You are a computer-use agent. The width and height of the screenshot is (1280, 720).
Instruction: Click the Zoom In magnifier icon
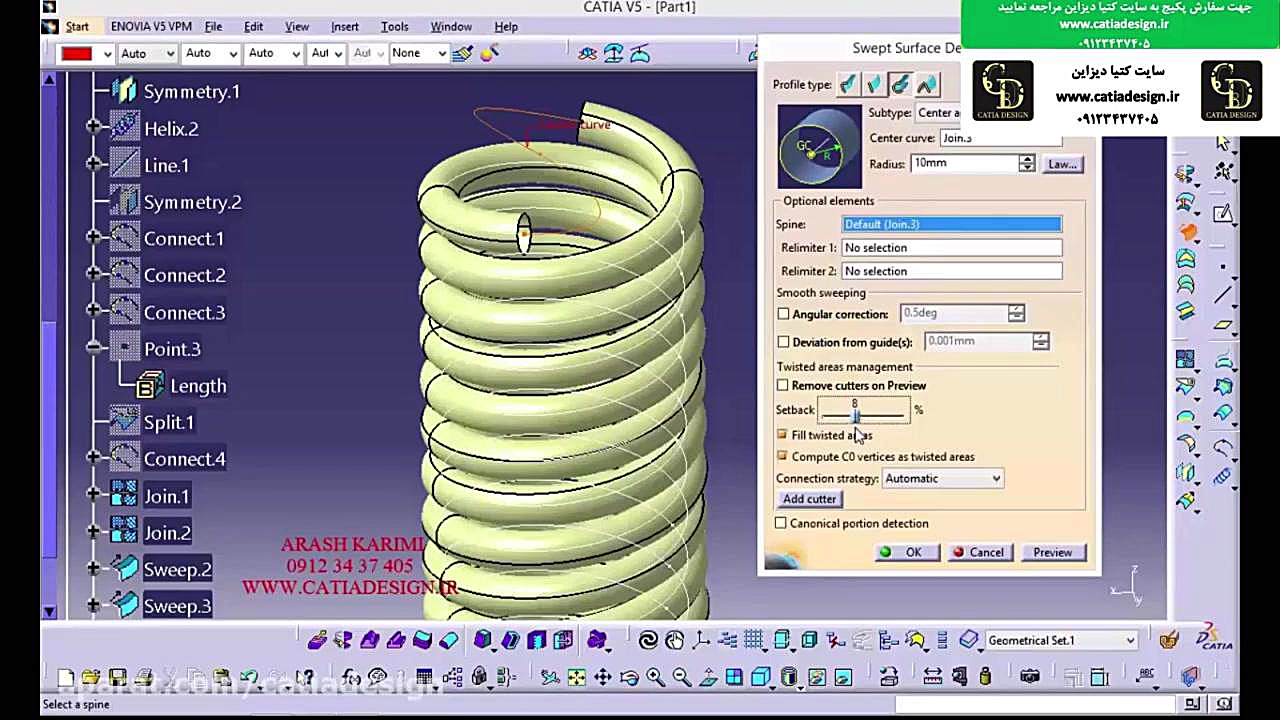coord(655,678)
